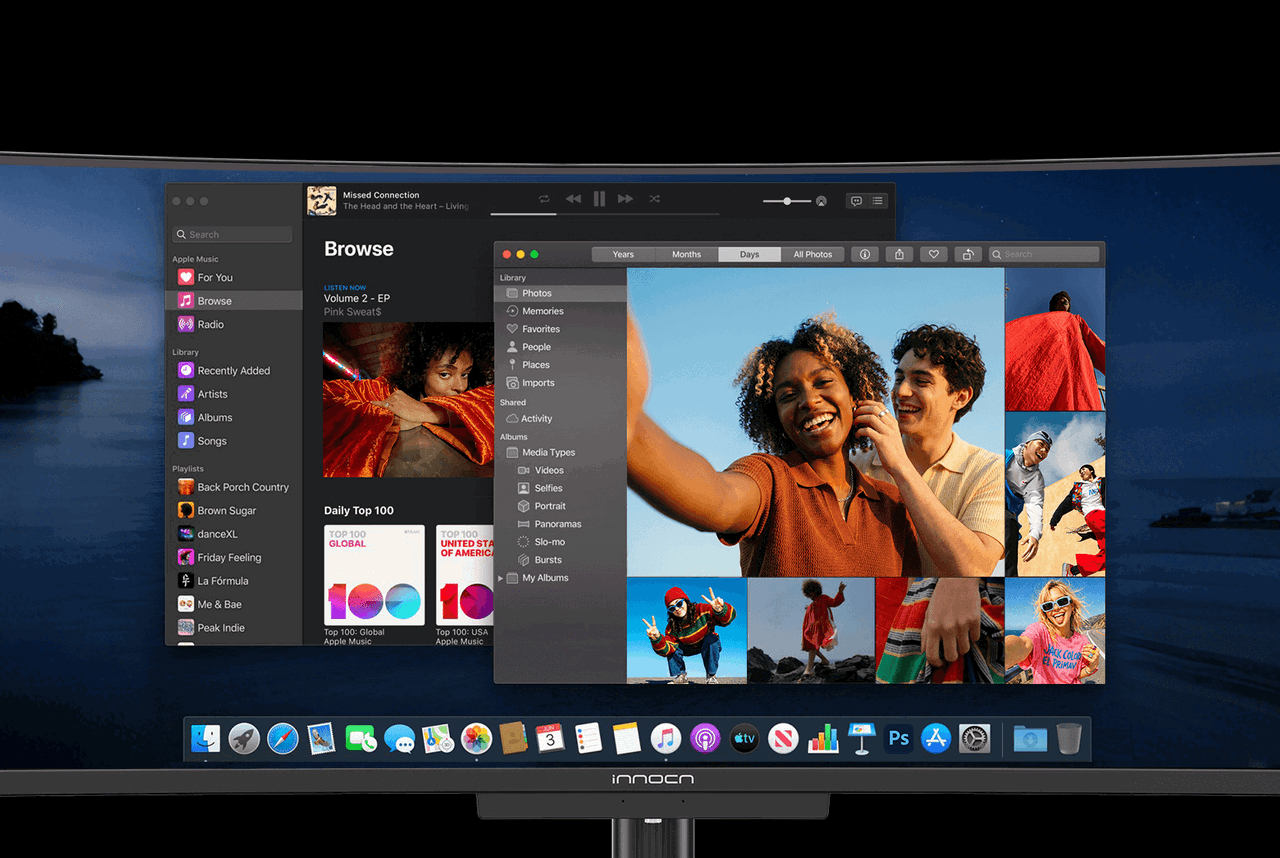Image resolution: width=1280 pixels, height=858 pixels.
Task: Show the Up Next queue list
Action: click(878, 201)
